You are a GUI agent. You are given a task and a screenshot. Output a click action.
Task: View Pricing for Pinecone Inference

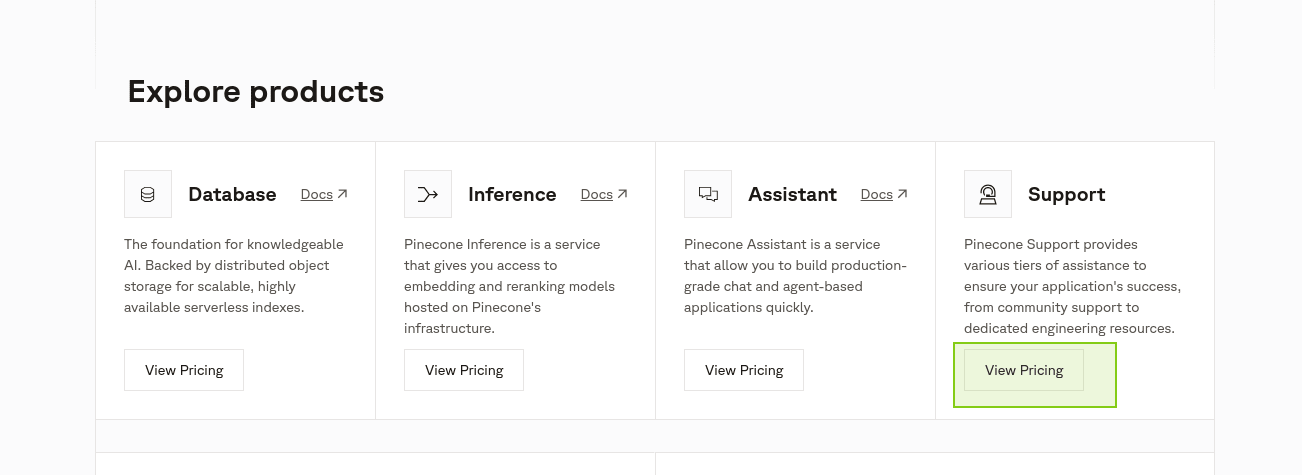[x=464, y=370]
